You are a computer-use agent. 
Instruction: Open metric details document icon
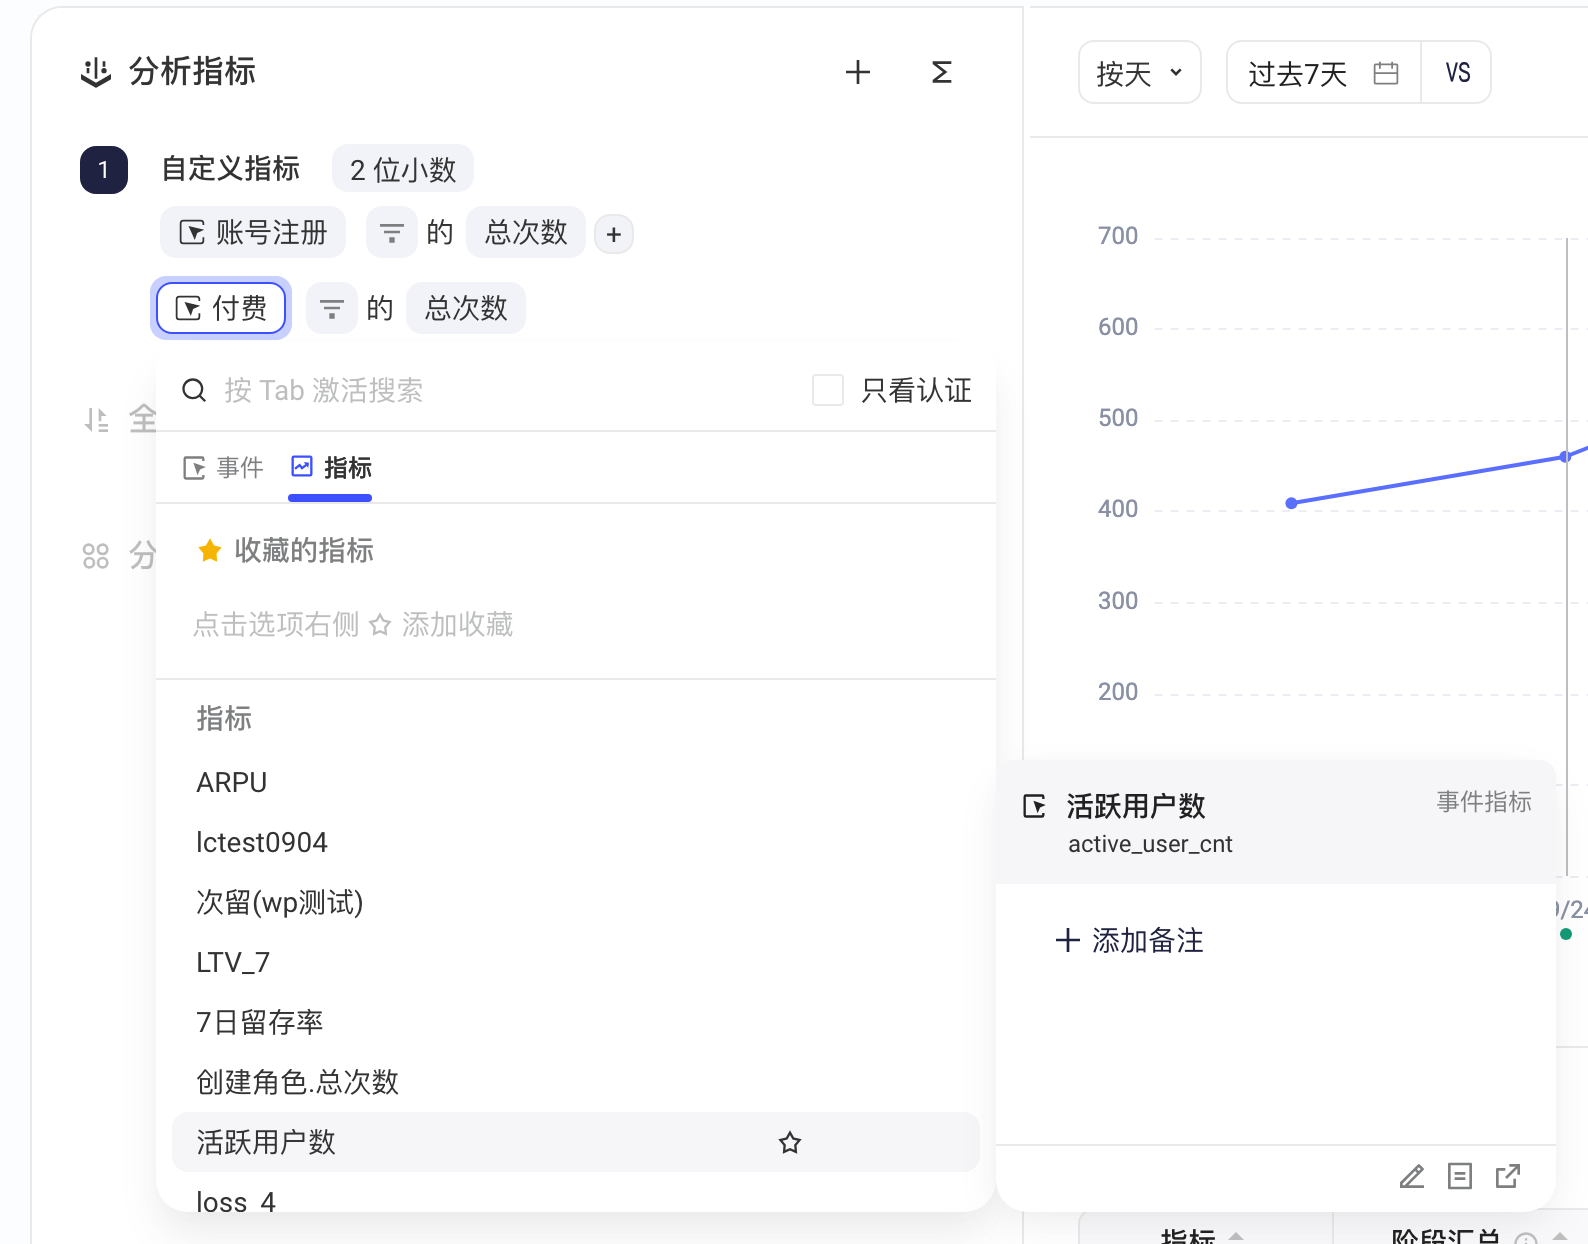pyautogui.click(x=1460, y=1176)
